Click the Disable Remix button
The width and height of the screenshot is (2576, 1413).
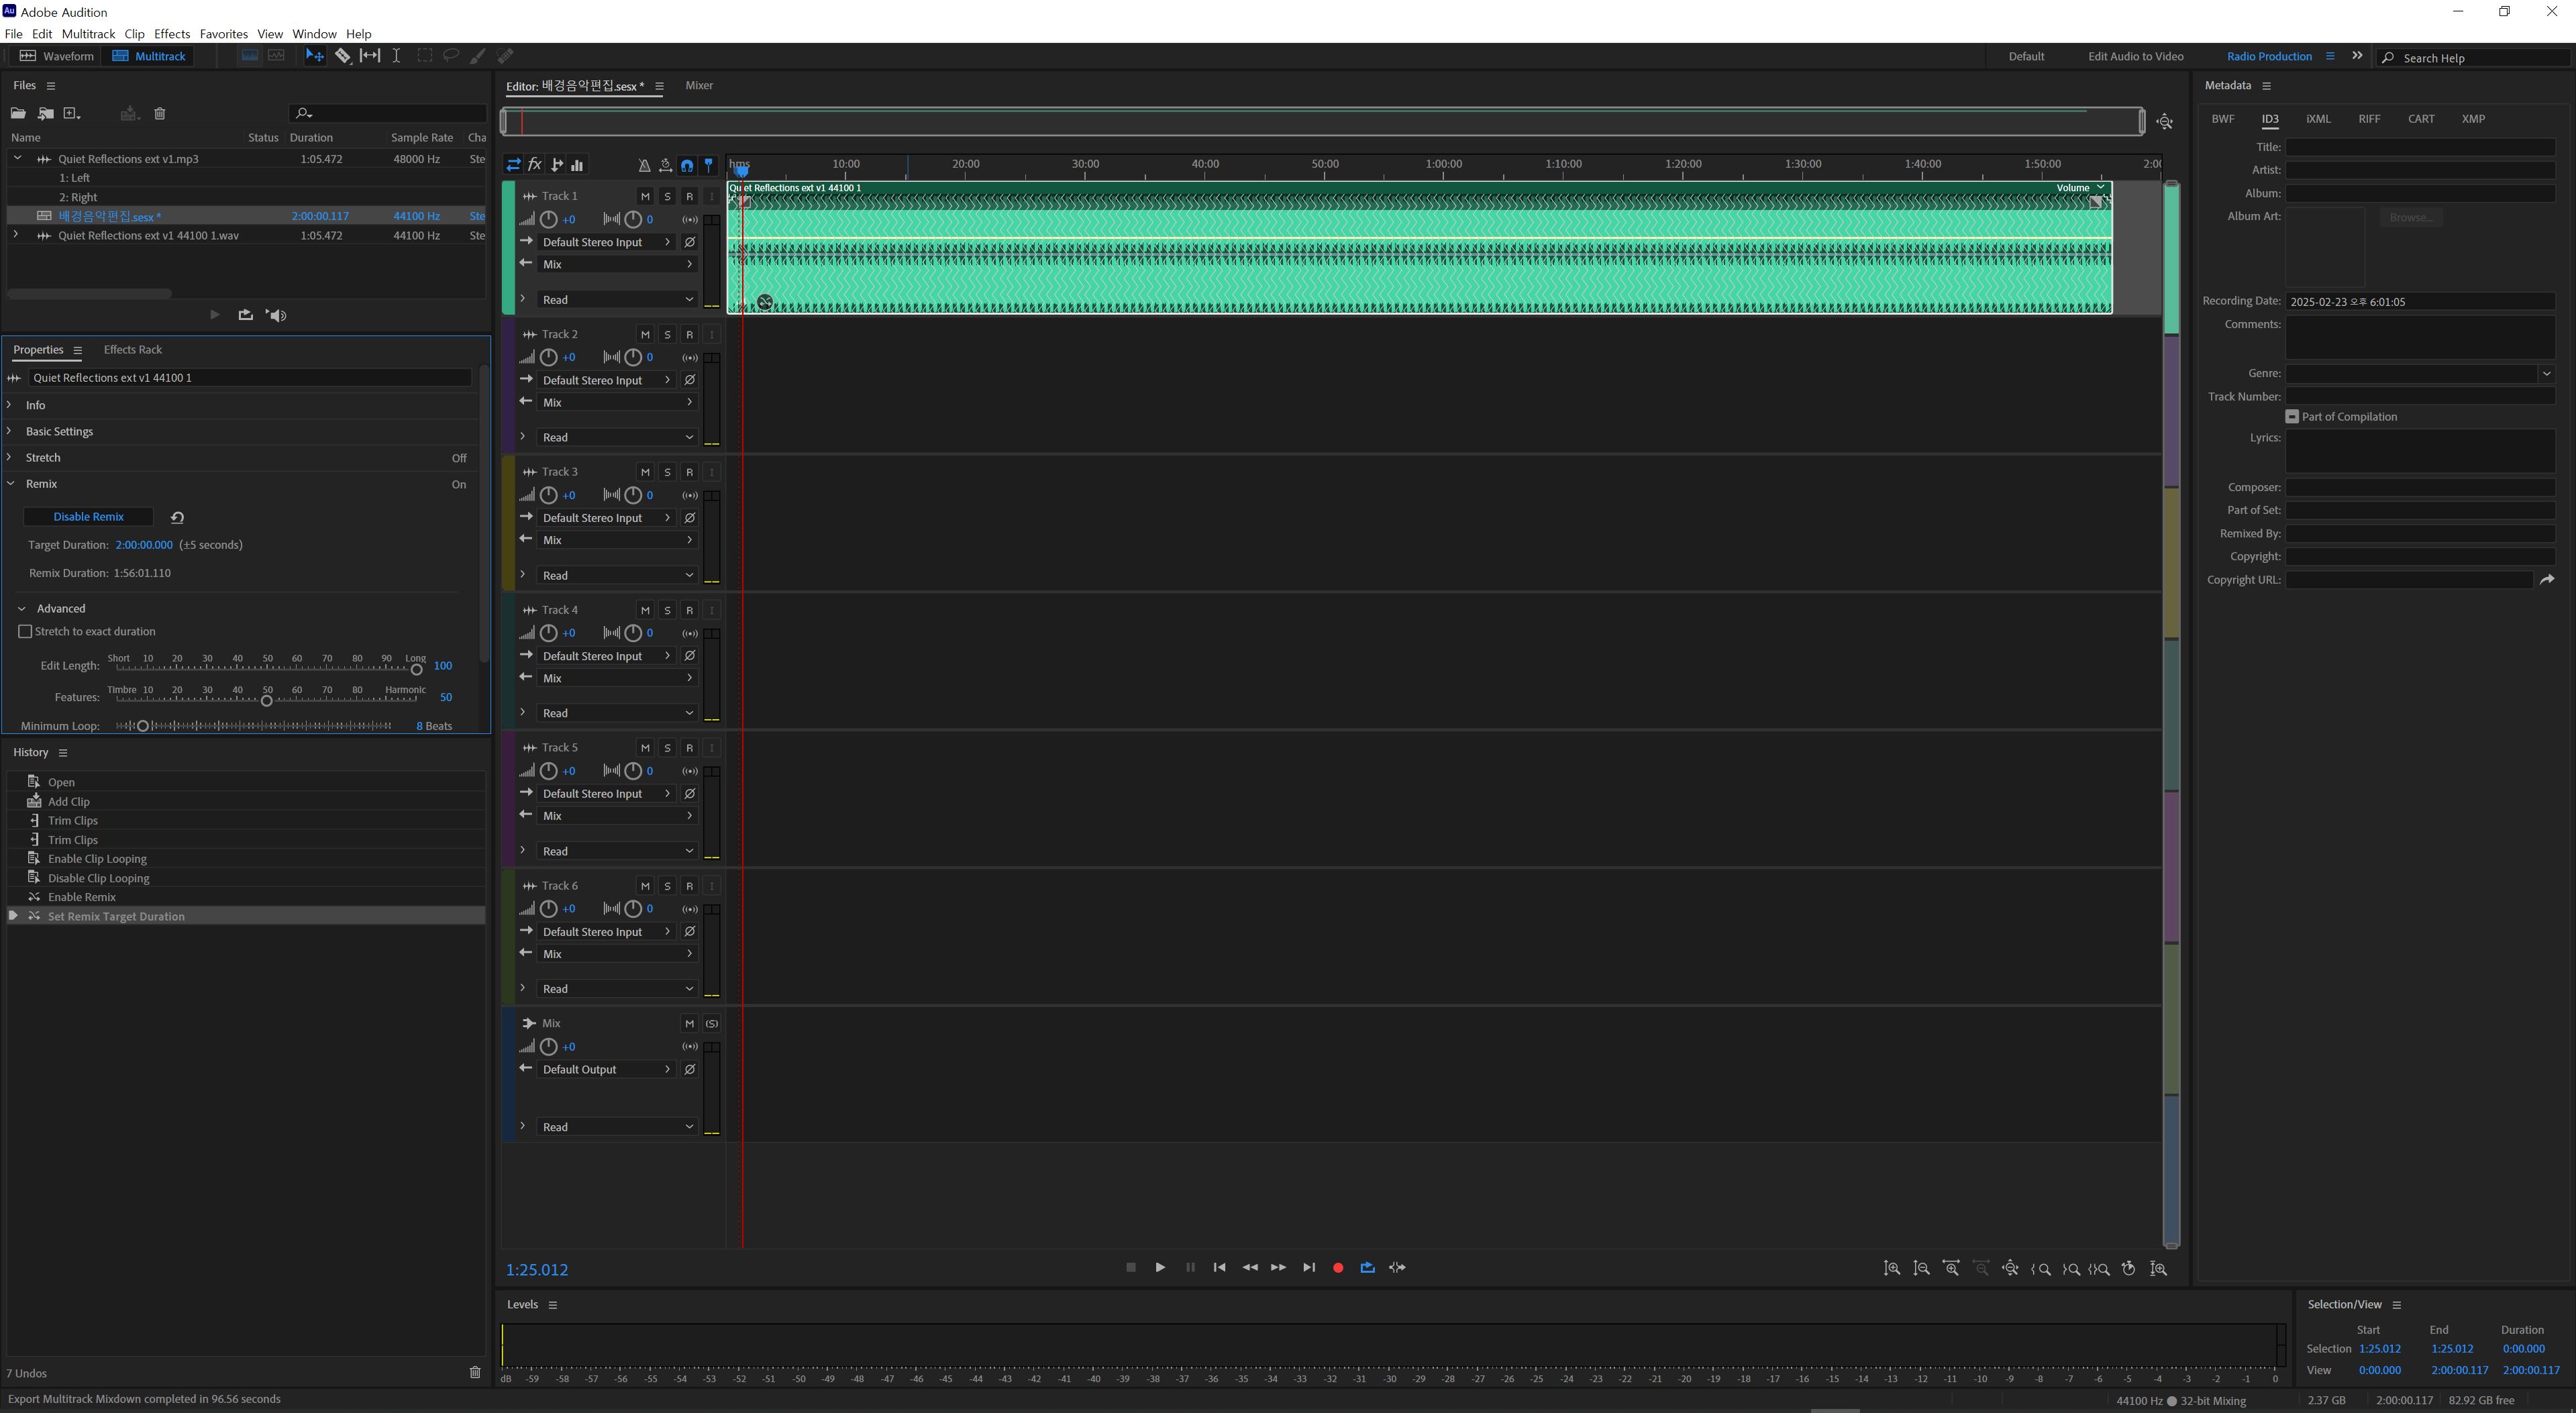(88, 516)
